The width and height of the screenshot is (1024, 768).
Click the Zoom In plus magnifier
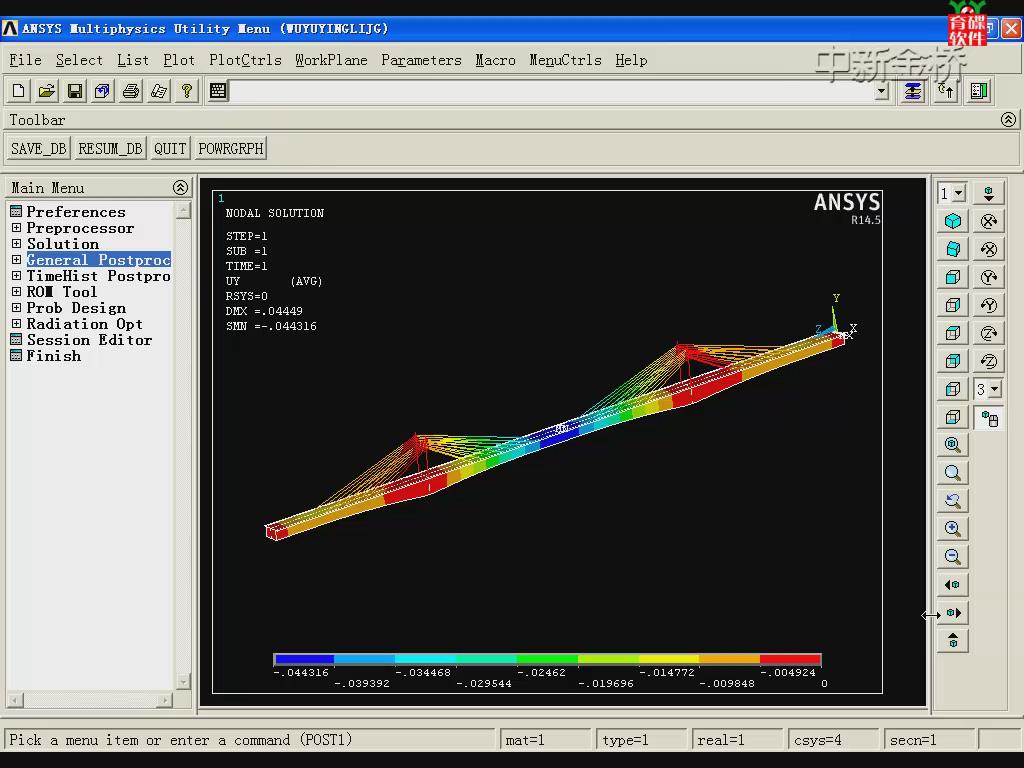pyautogui.click(x=953, y=529)
